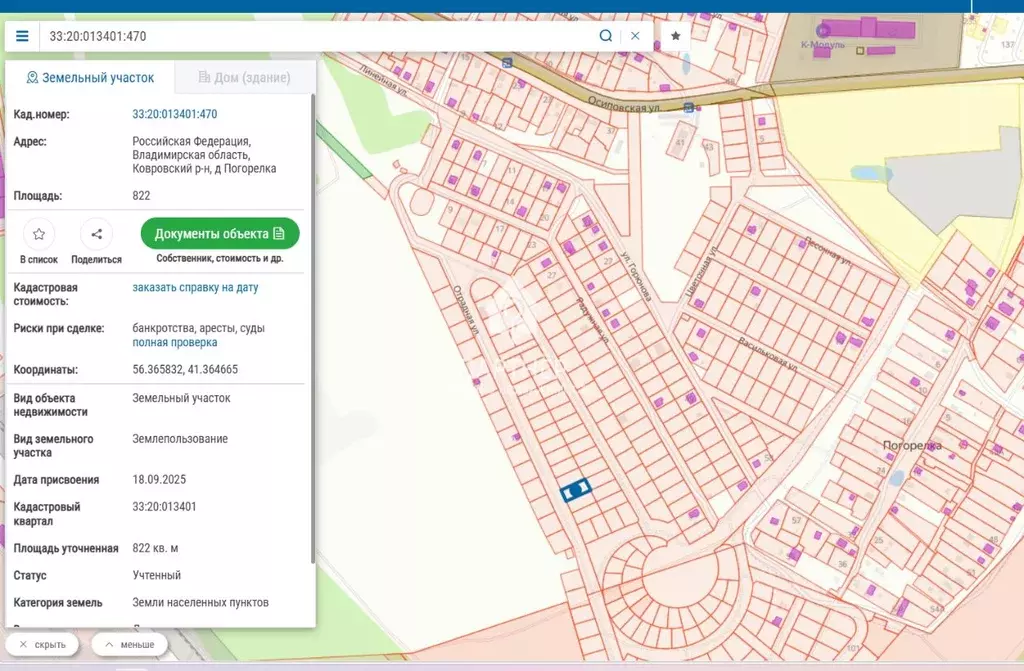This screenshot has height=671, width=1024.
Task: Click the Документы объекта button
Action: click(220, 234)
